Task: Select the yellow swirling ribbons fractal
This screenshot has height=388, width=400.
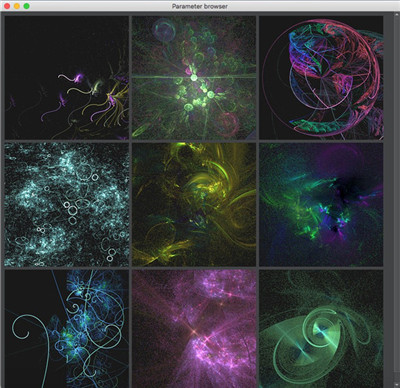Action: pyautogui.click(x=194, y=205)
